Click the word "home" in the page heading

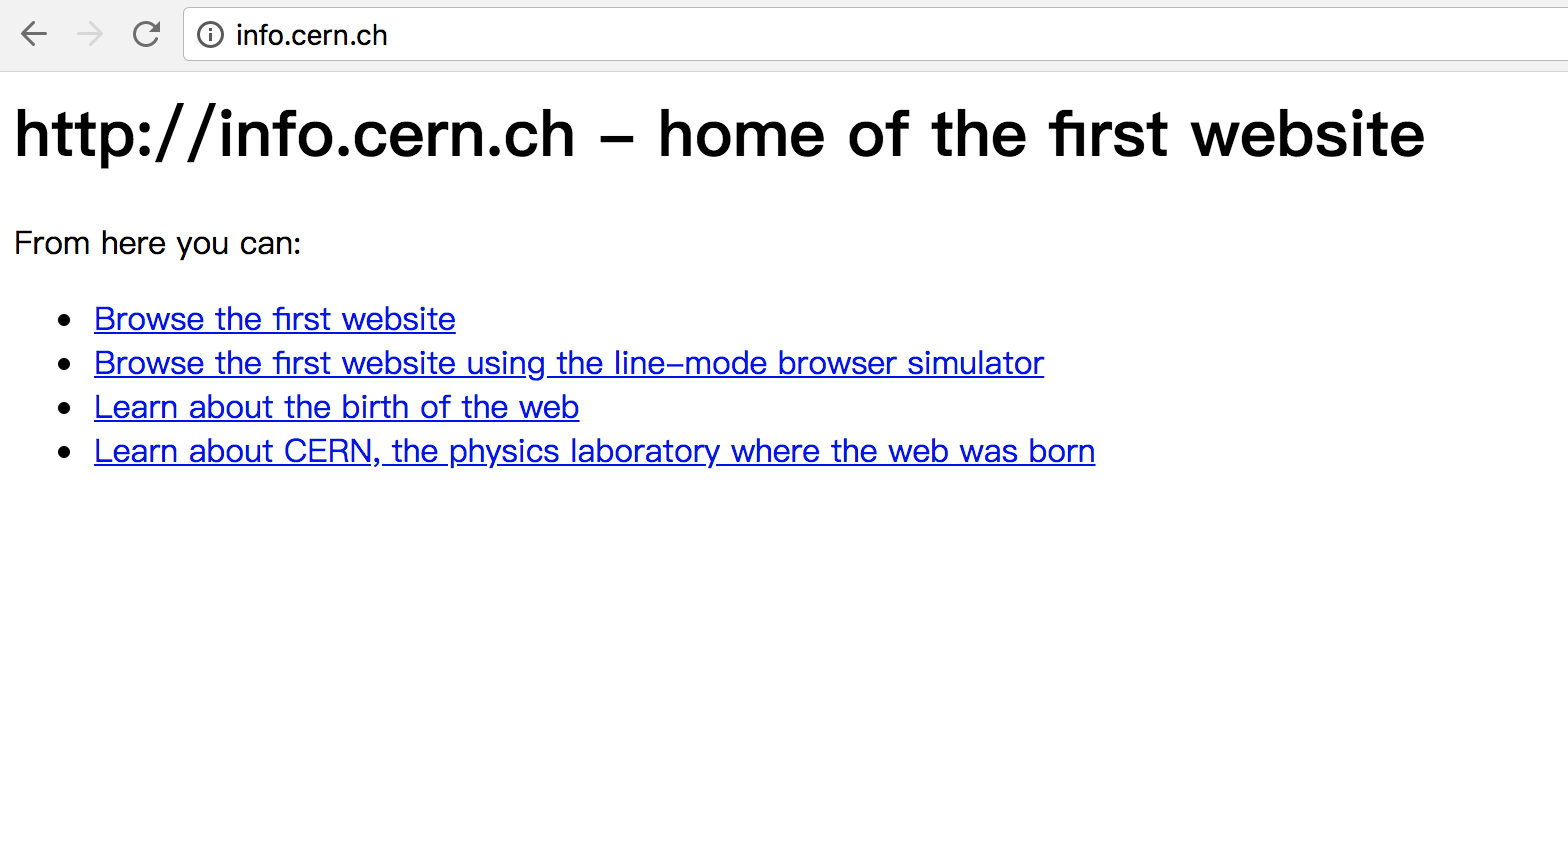741,135
